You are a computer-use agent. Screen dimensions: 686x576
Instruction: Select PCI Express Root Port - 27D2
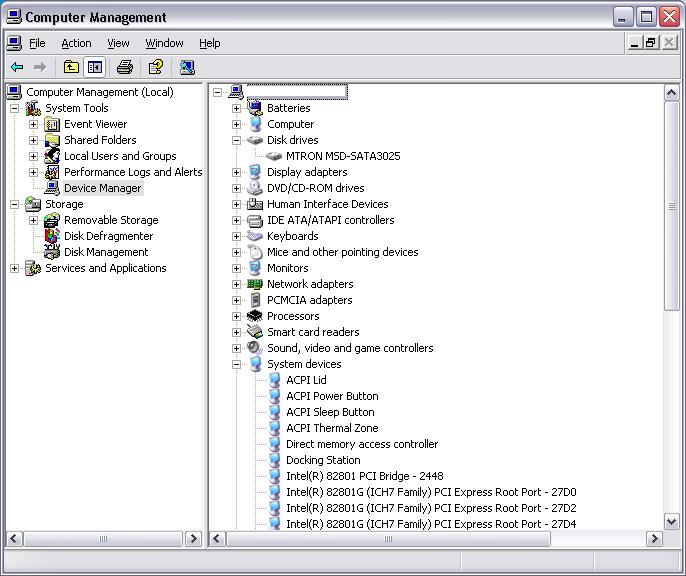coord(431,508)
